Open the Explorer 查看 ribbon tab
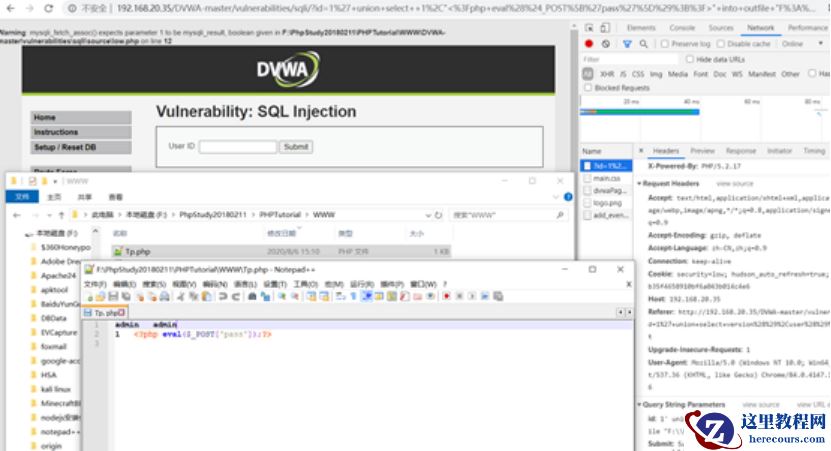Image resolution: width=831 pixels, height=451 pixels. point(116,197)
